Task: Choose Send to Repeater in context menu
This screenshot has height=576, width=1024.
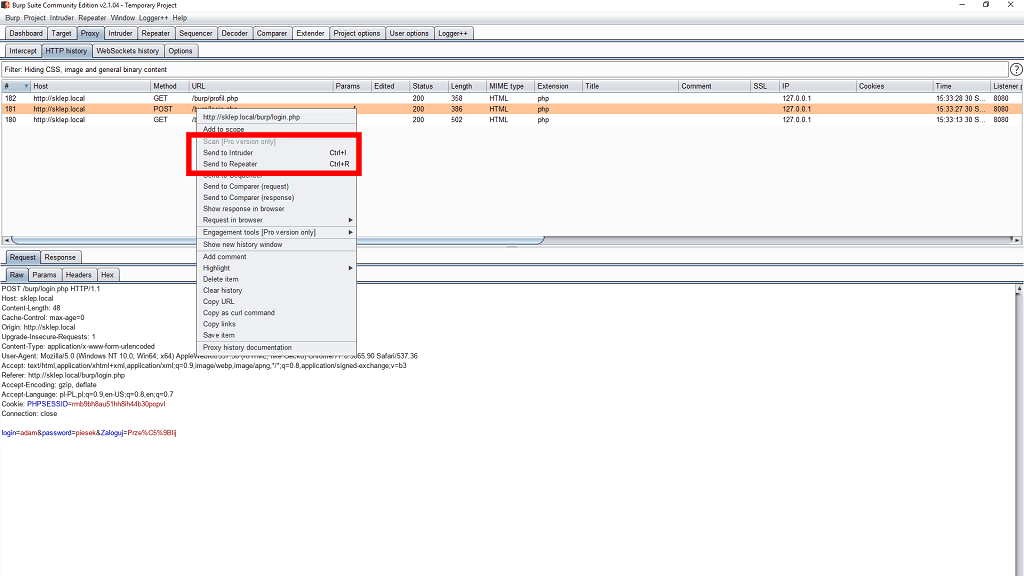Action: click(277, 164)
